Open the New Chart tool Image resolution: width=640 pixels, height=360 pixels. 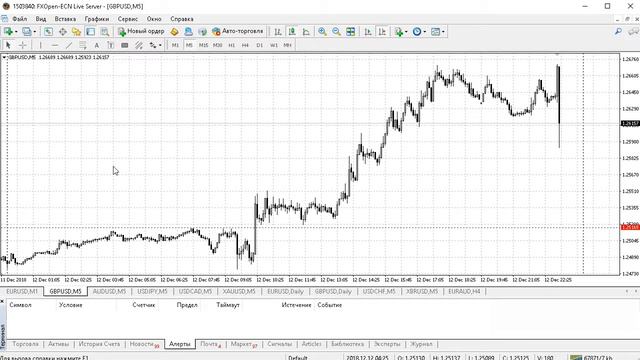click(8, 31)
